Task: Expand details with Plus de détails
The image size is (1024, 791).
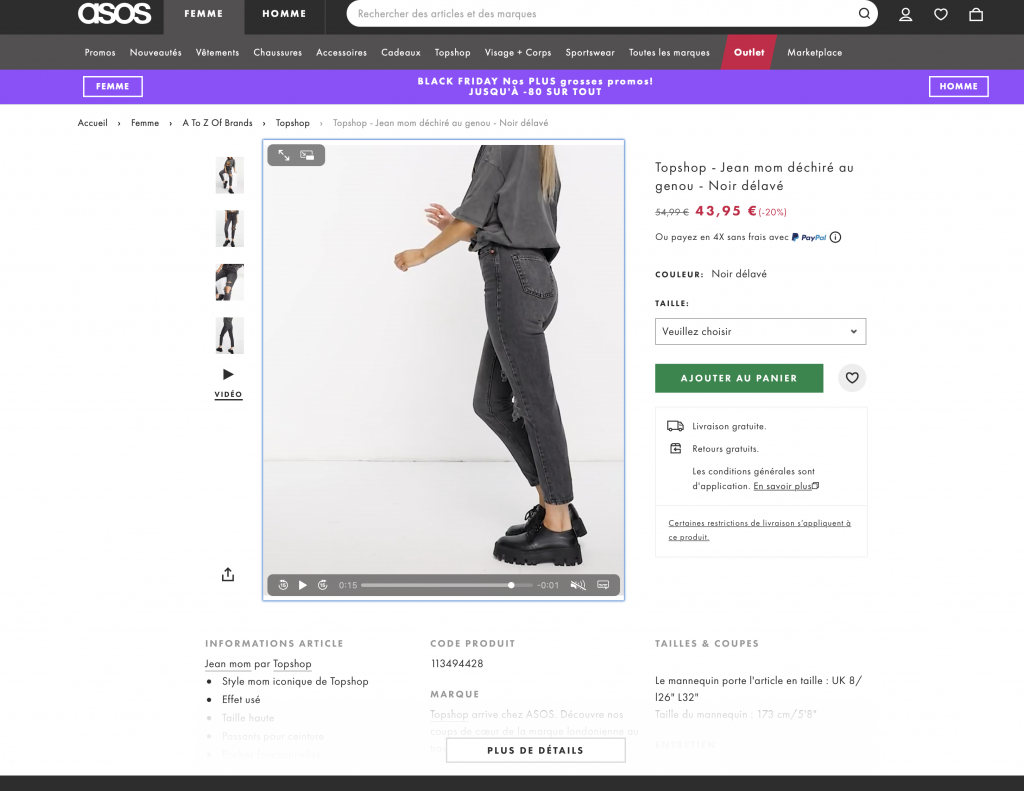Action: tap(535, 750)
